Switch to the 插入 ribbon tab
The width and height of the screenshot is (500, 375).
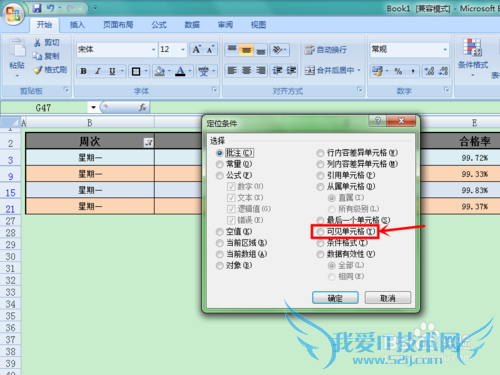(77, 25)
